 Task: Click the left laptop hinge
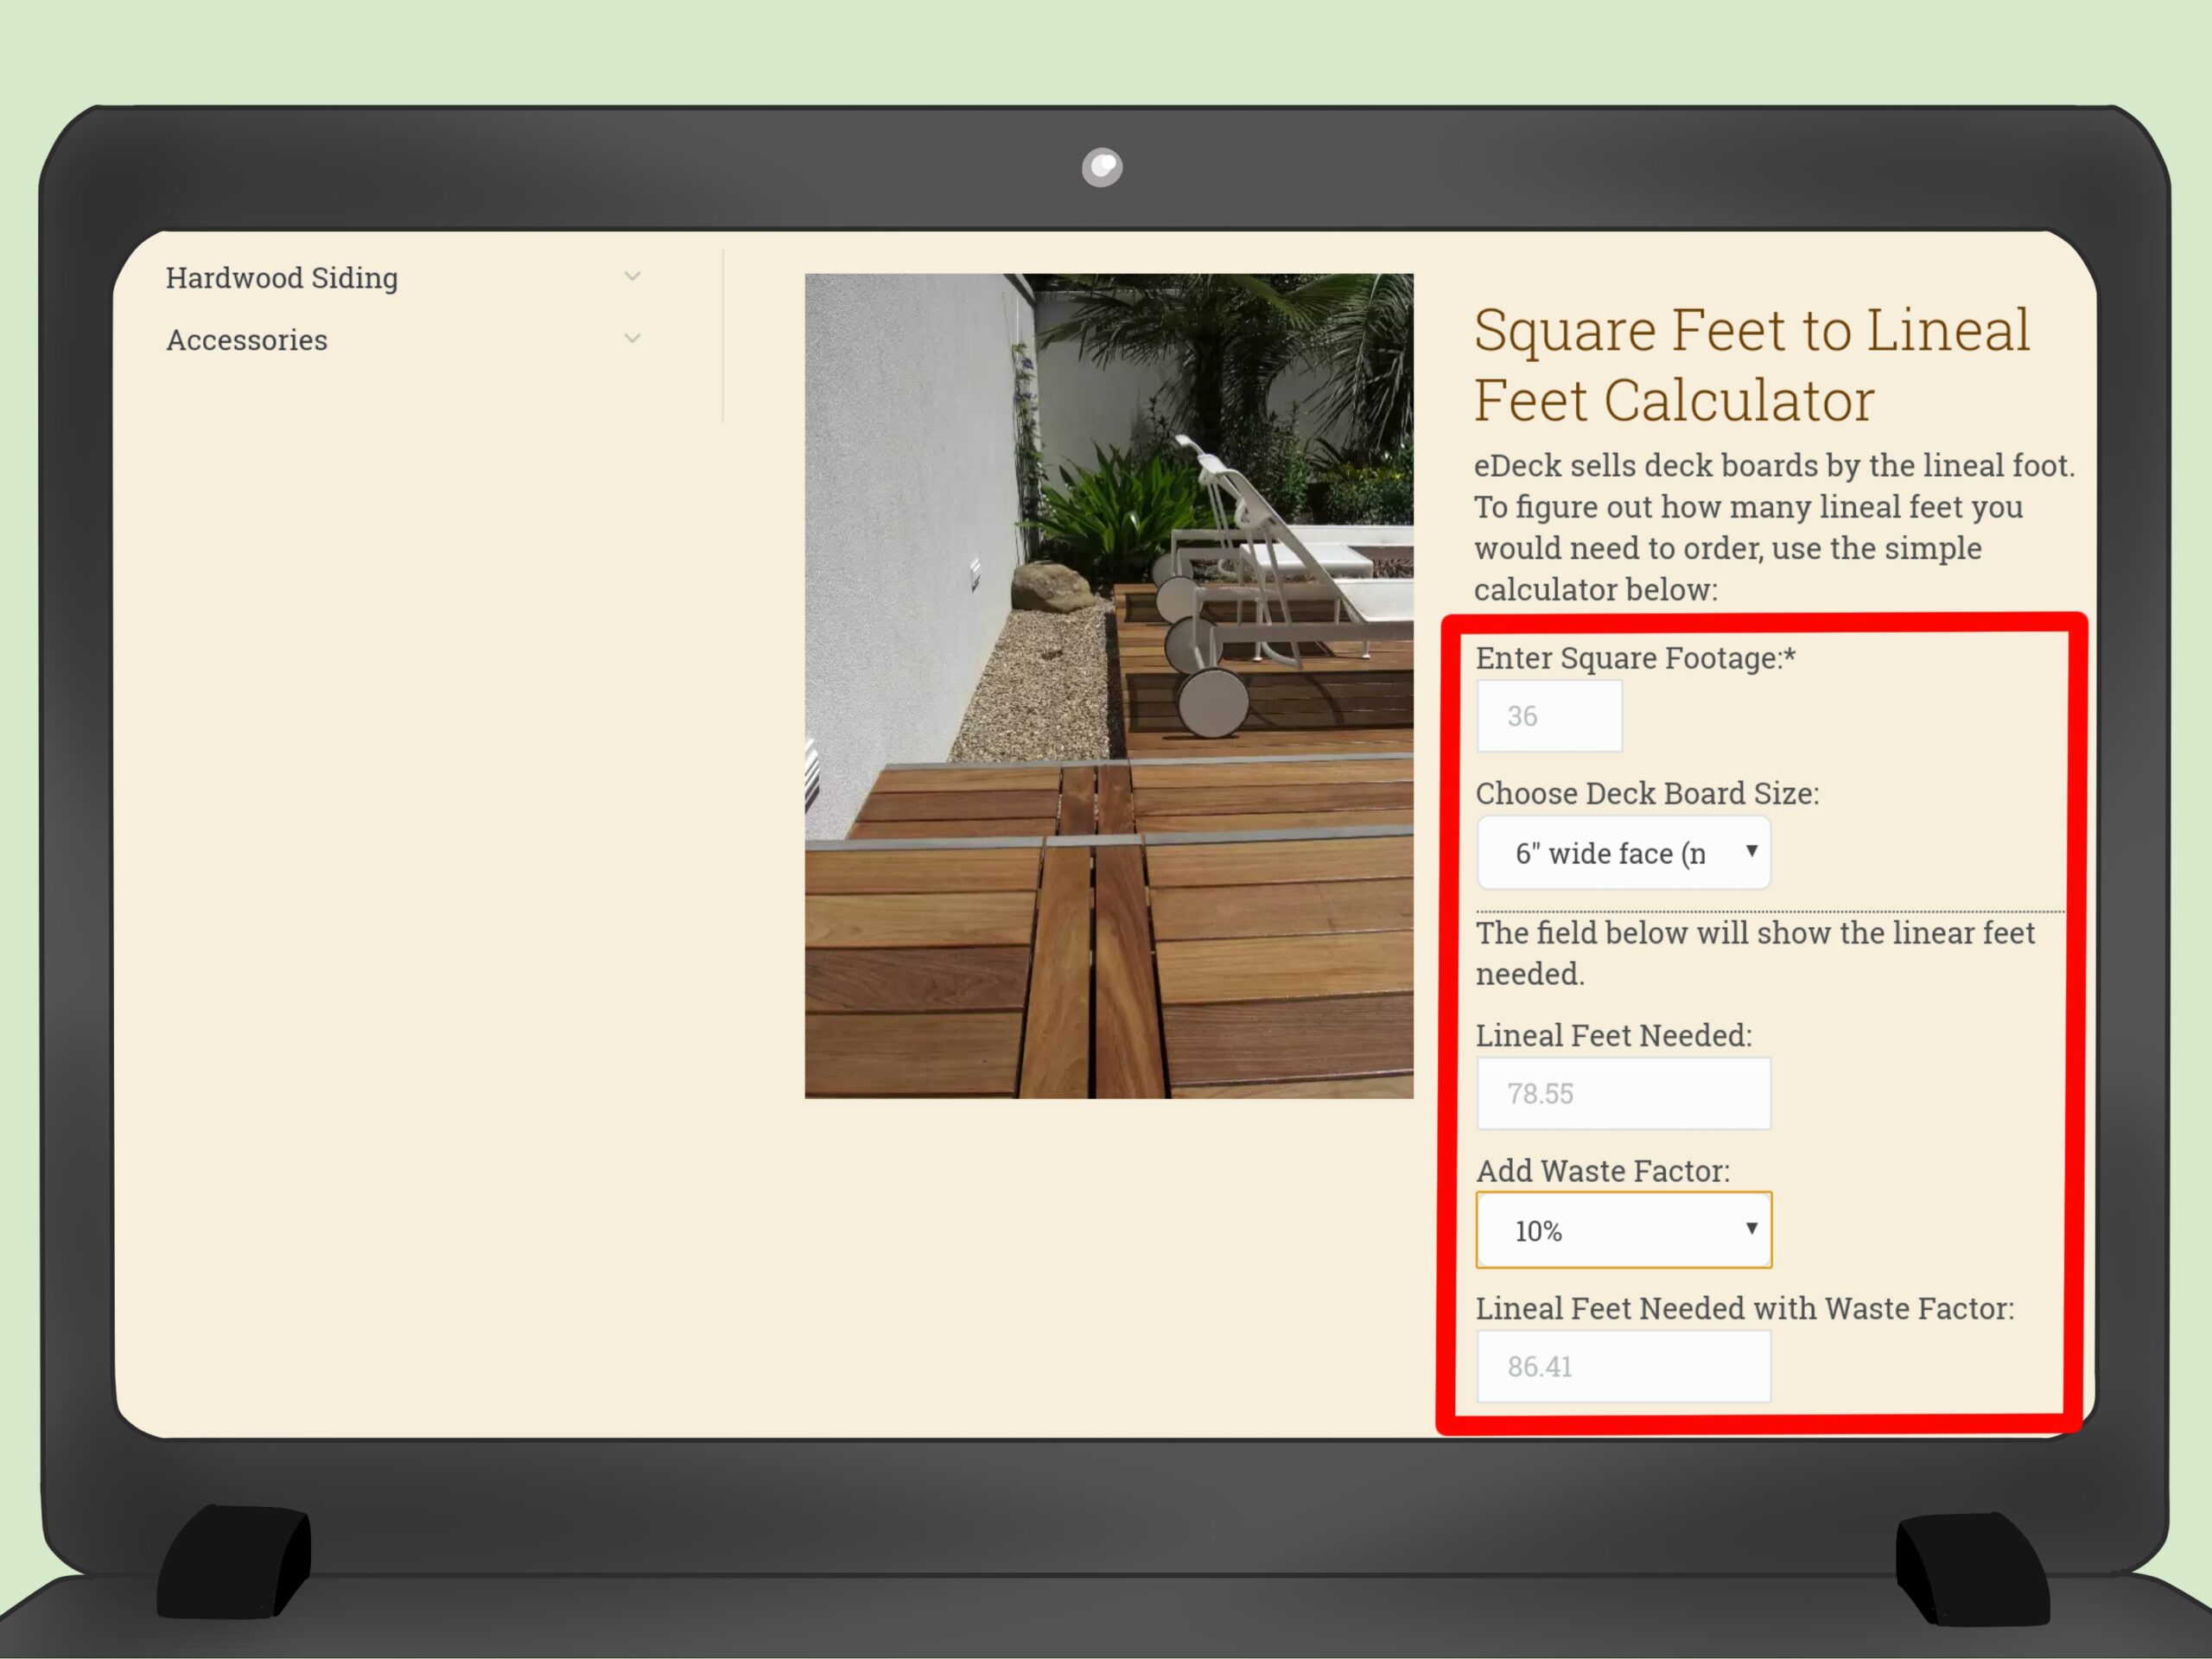click(x=234, y=1561)
